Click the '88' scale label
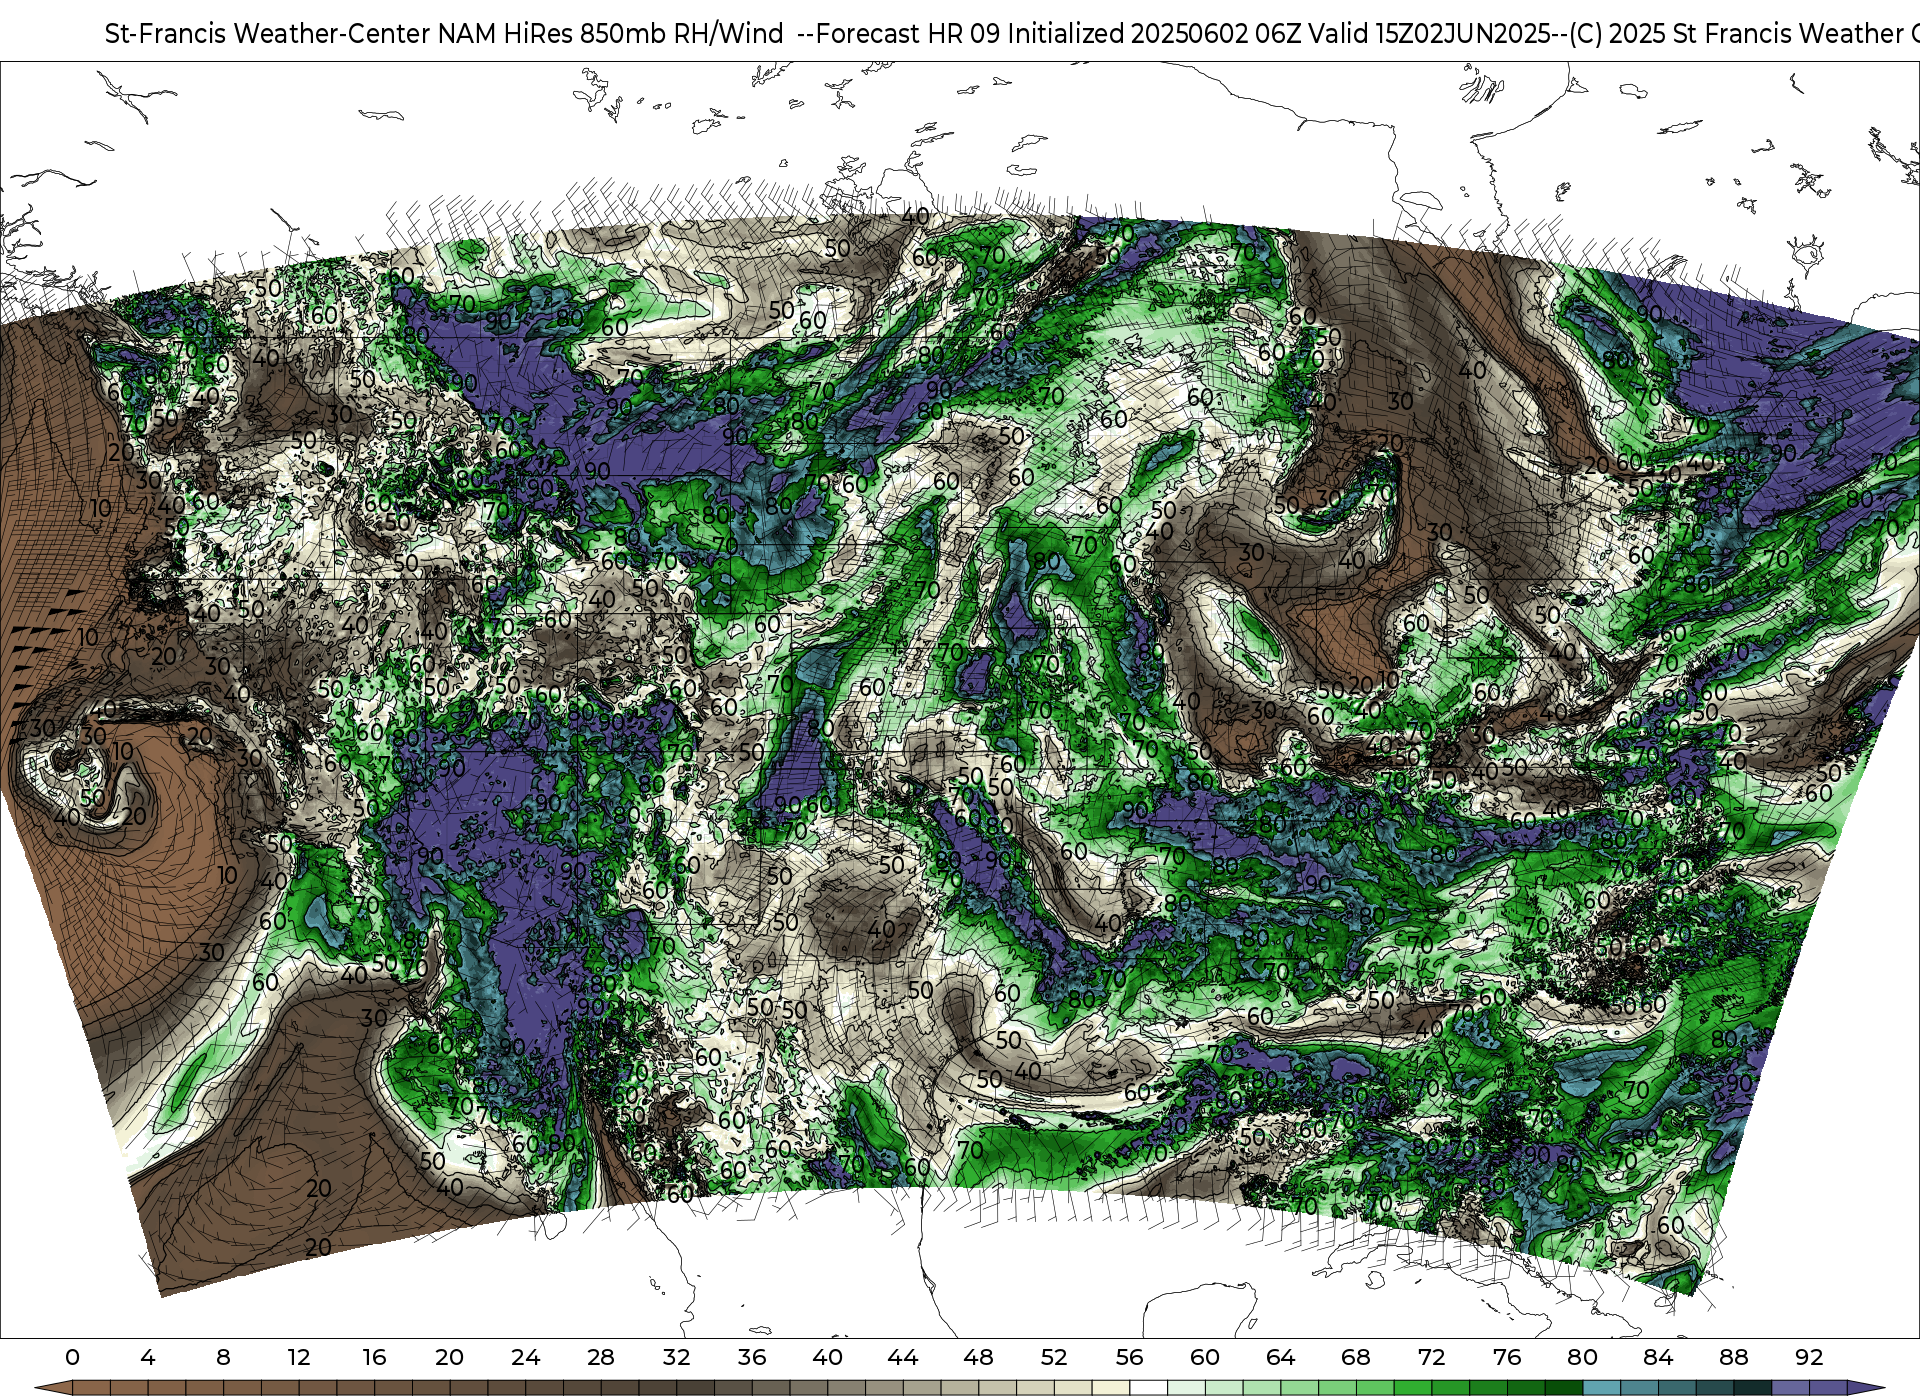This screenshot has width=1920, height=1400. click(x=1733, y=1358)
